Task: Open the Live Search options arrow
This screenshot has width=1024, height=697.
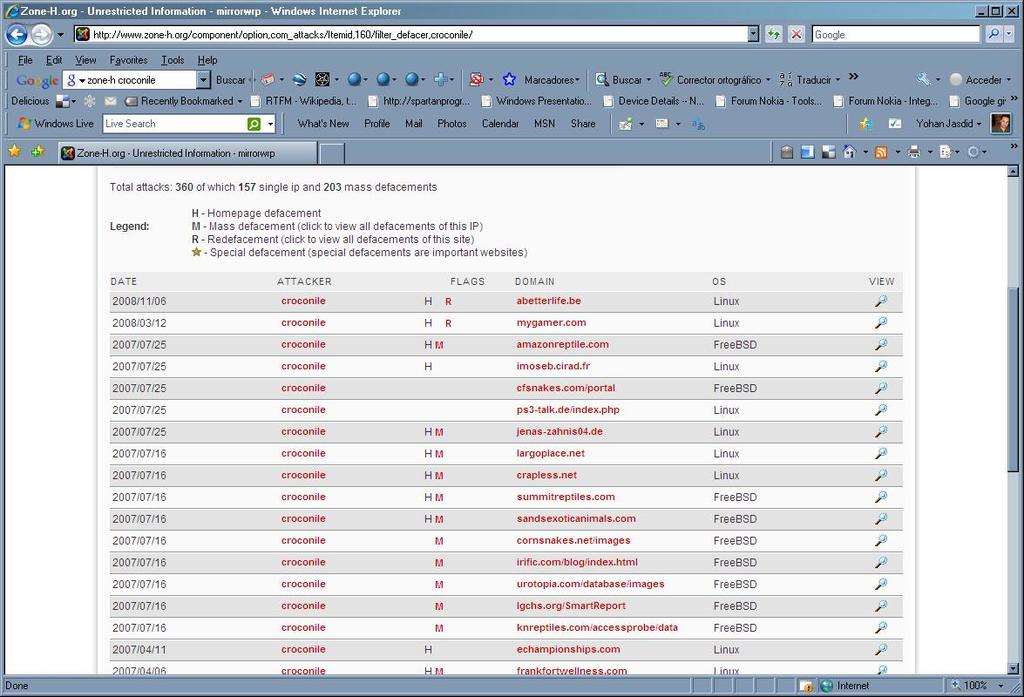Action: [270, 123]
